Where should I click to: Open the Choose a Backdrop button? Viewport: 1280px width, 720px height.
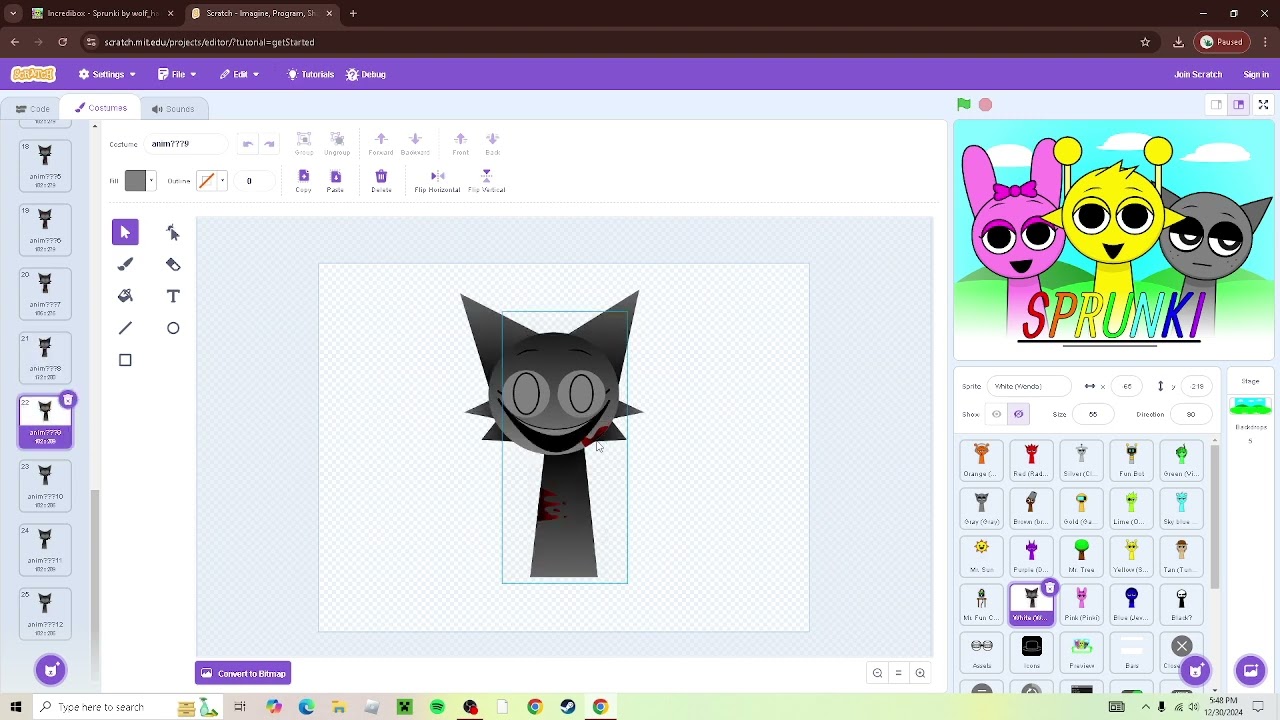[x=1250, y=670]
